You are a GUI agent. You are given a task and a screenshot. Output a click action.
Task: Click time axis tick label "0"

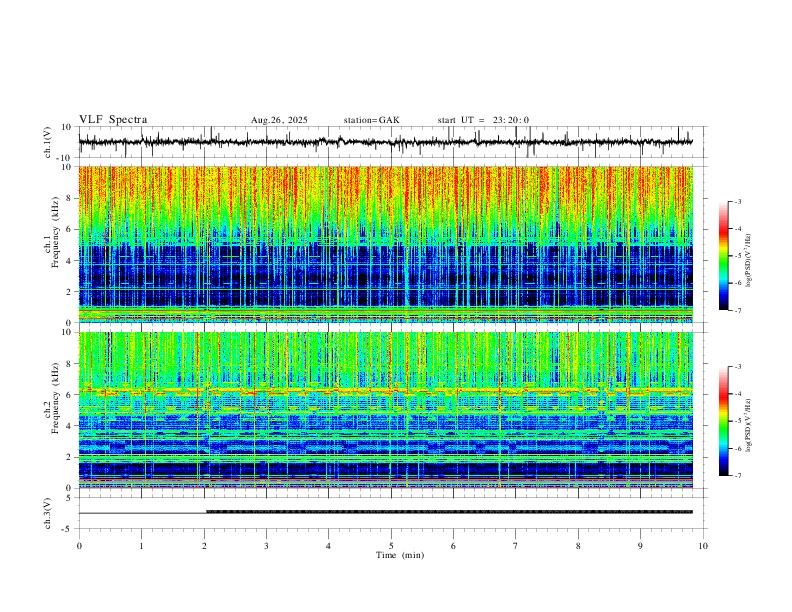79,546
